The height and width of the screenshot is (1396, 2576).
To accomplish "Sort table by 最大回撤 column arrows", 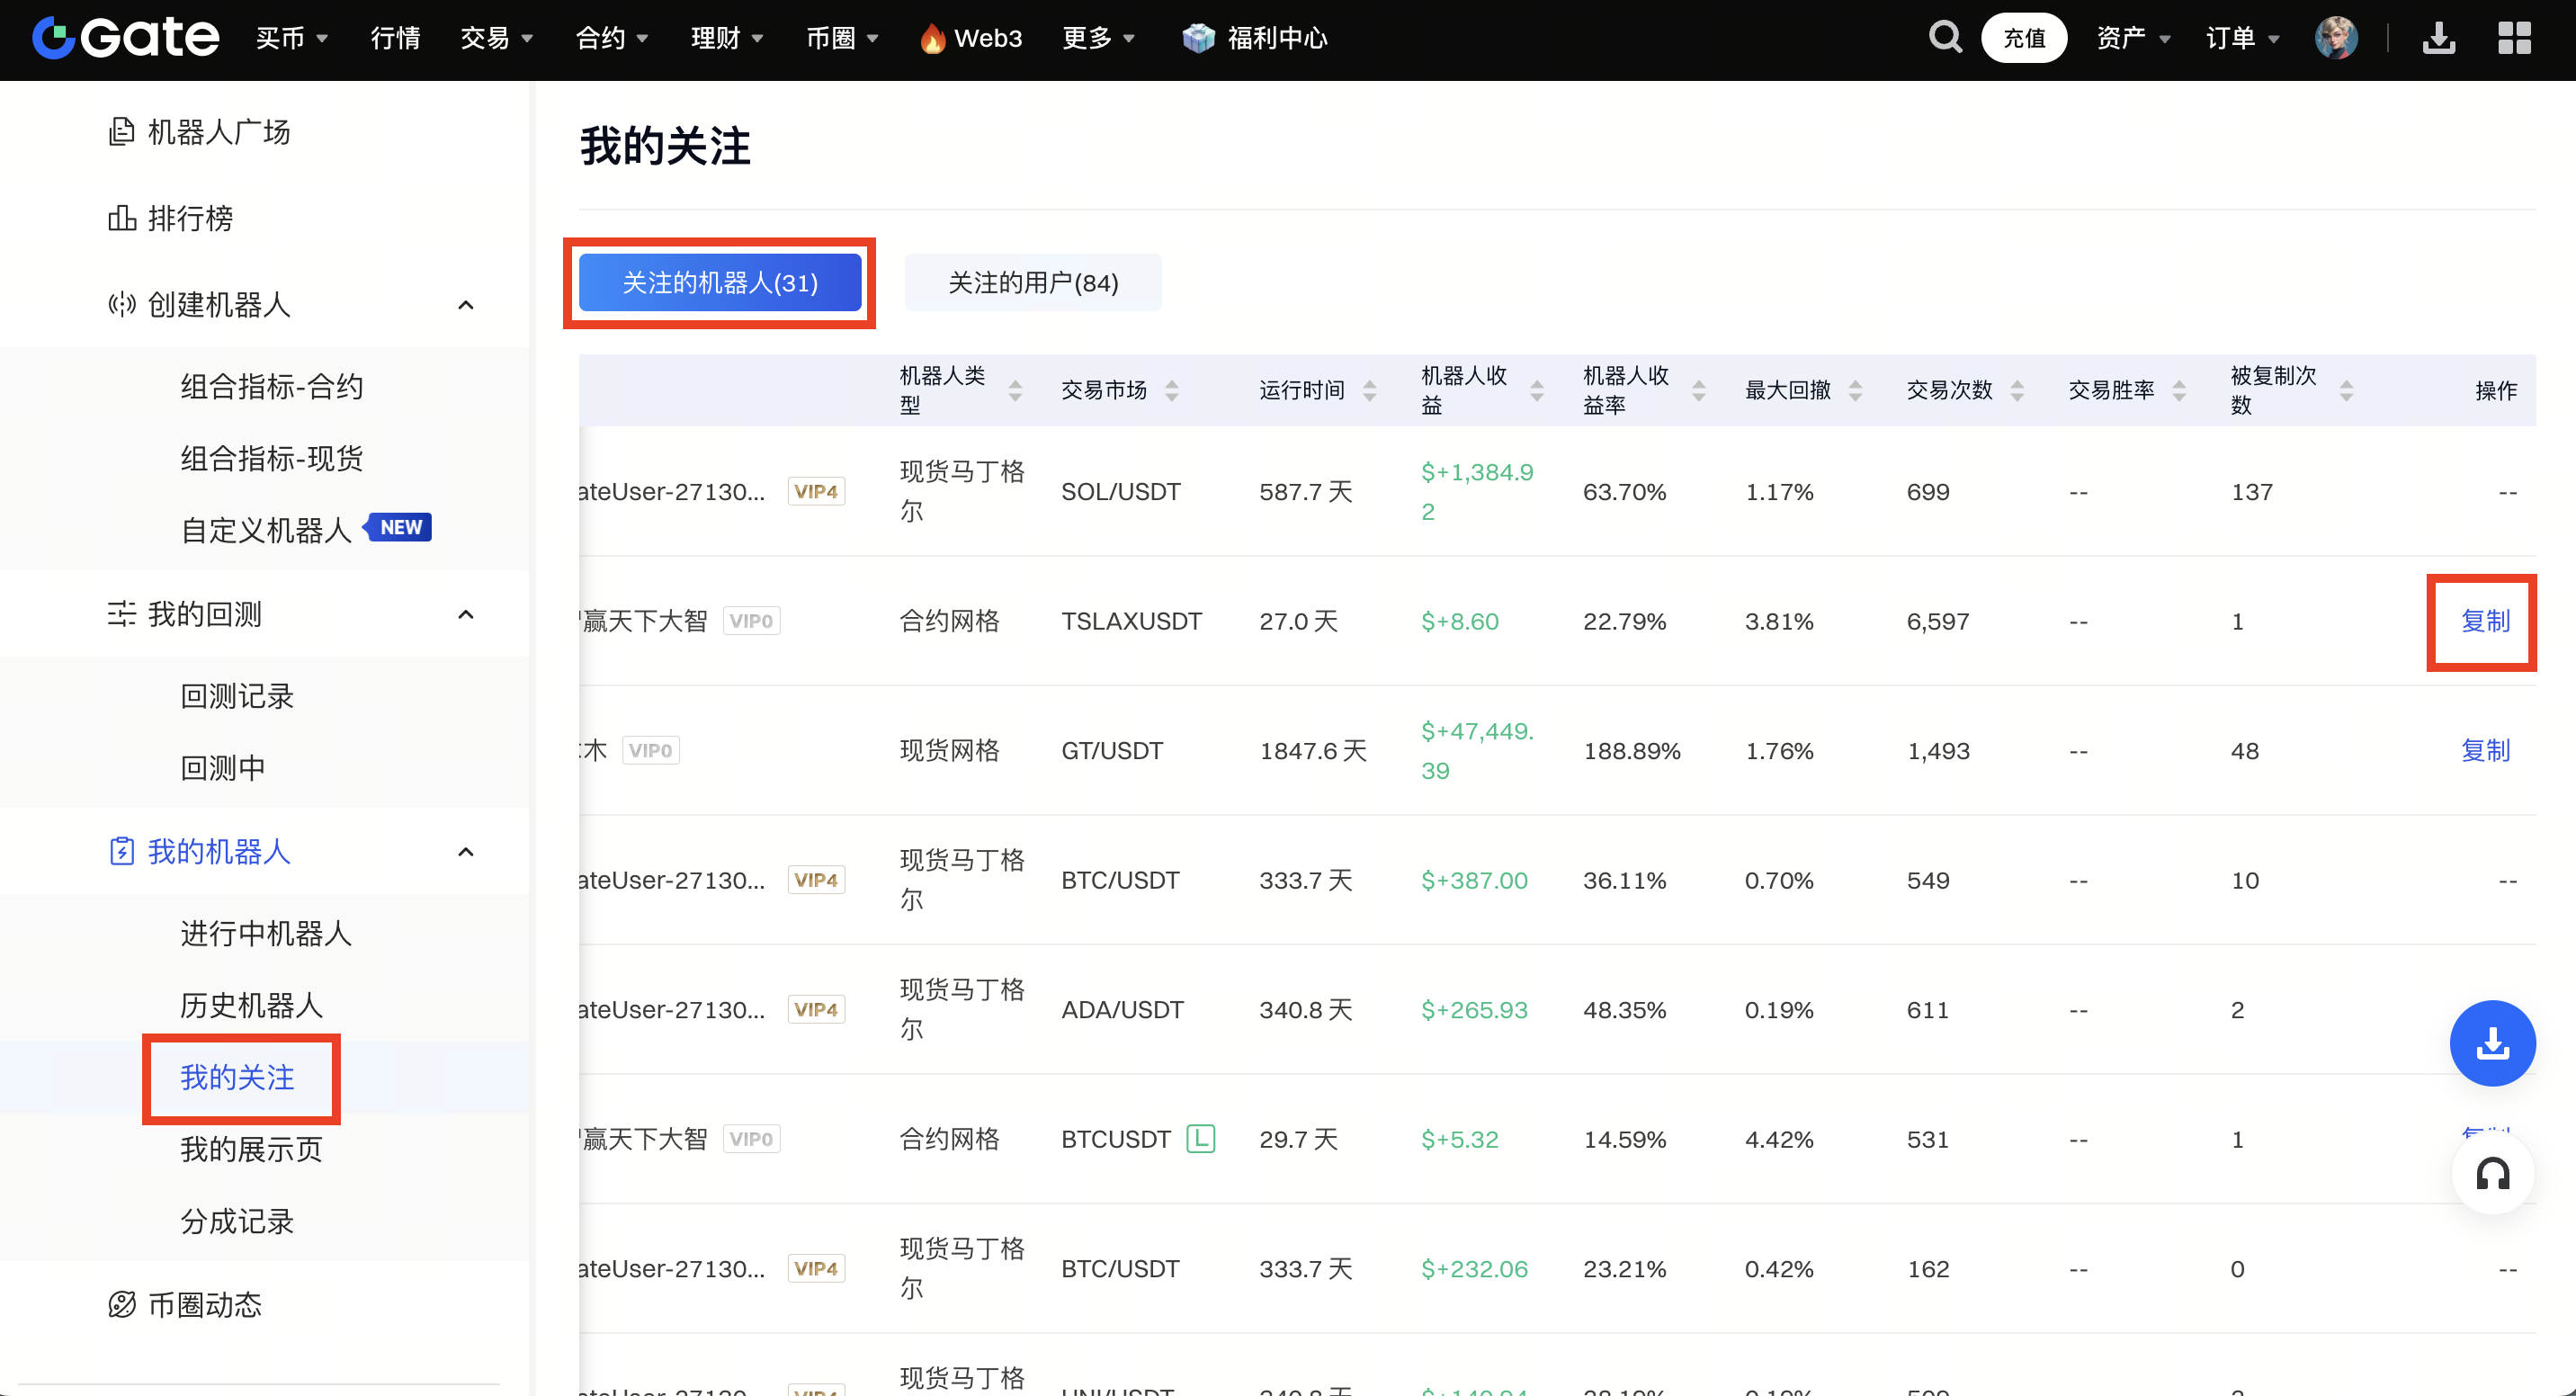I will [1855, 390].
